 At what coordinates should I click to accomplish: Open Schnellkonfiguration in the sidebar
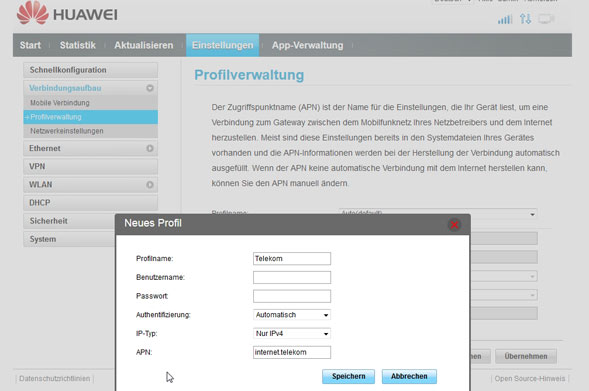91,70
